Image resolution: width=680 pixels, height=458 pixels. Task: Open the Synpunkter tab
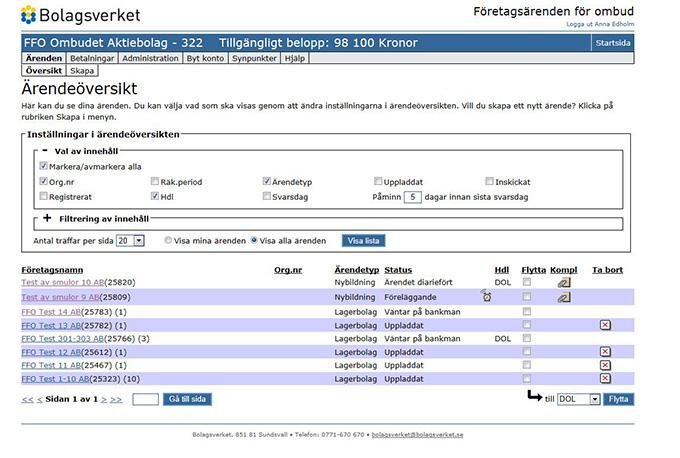tap(254, 58)
